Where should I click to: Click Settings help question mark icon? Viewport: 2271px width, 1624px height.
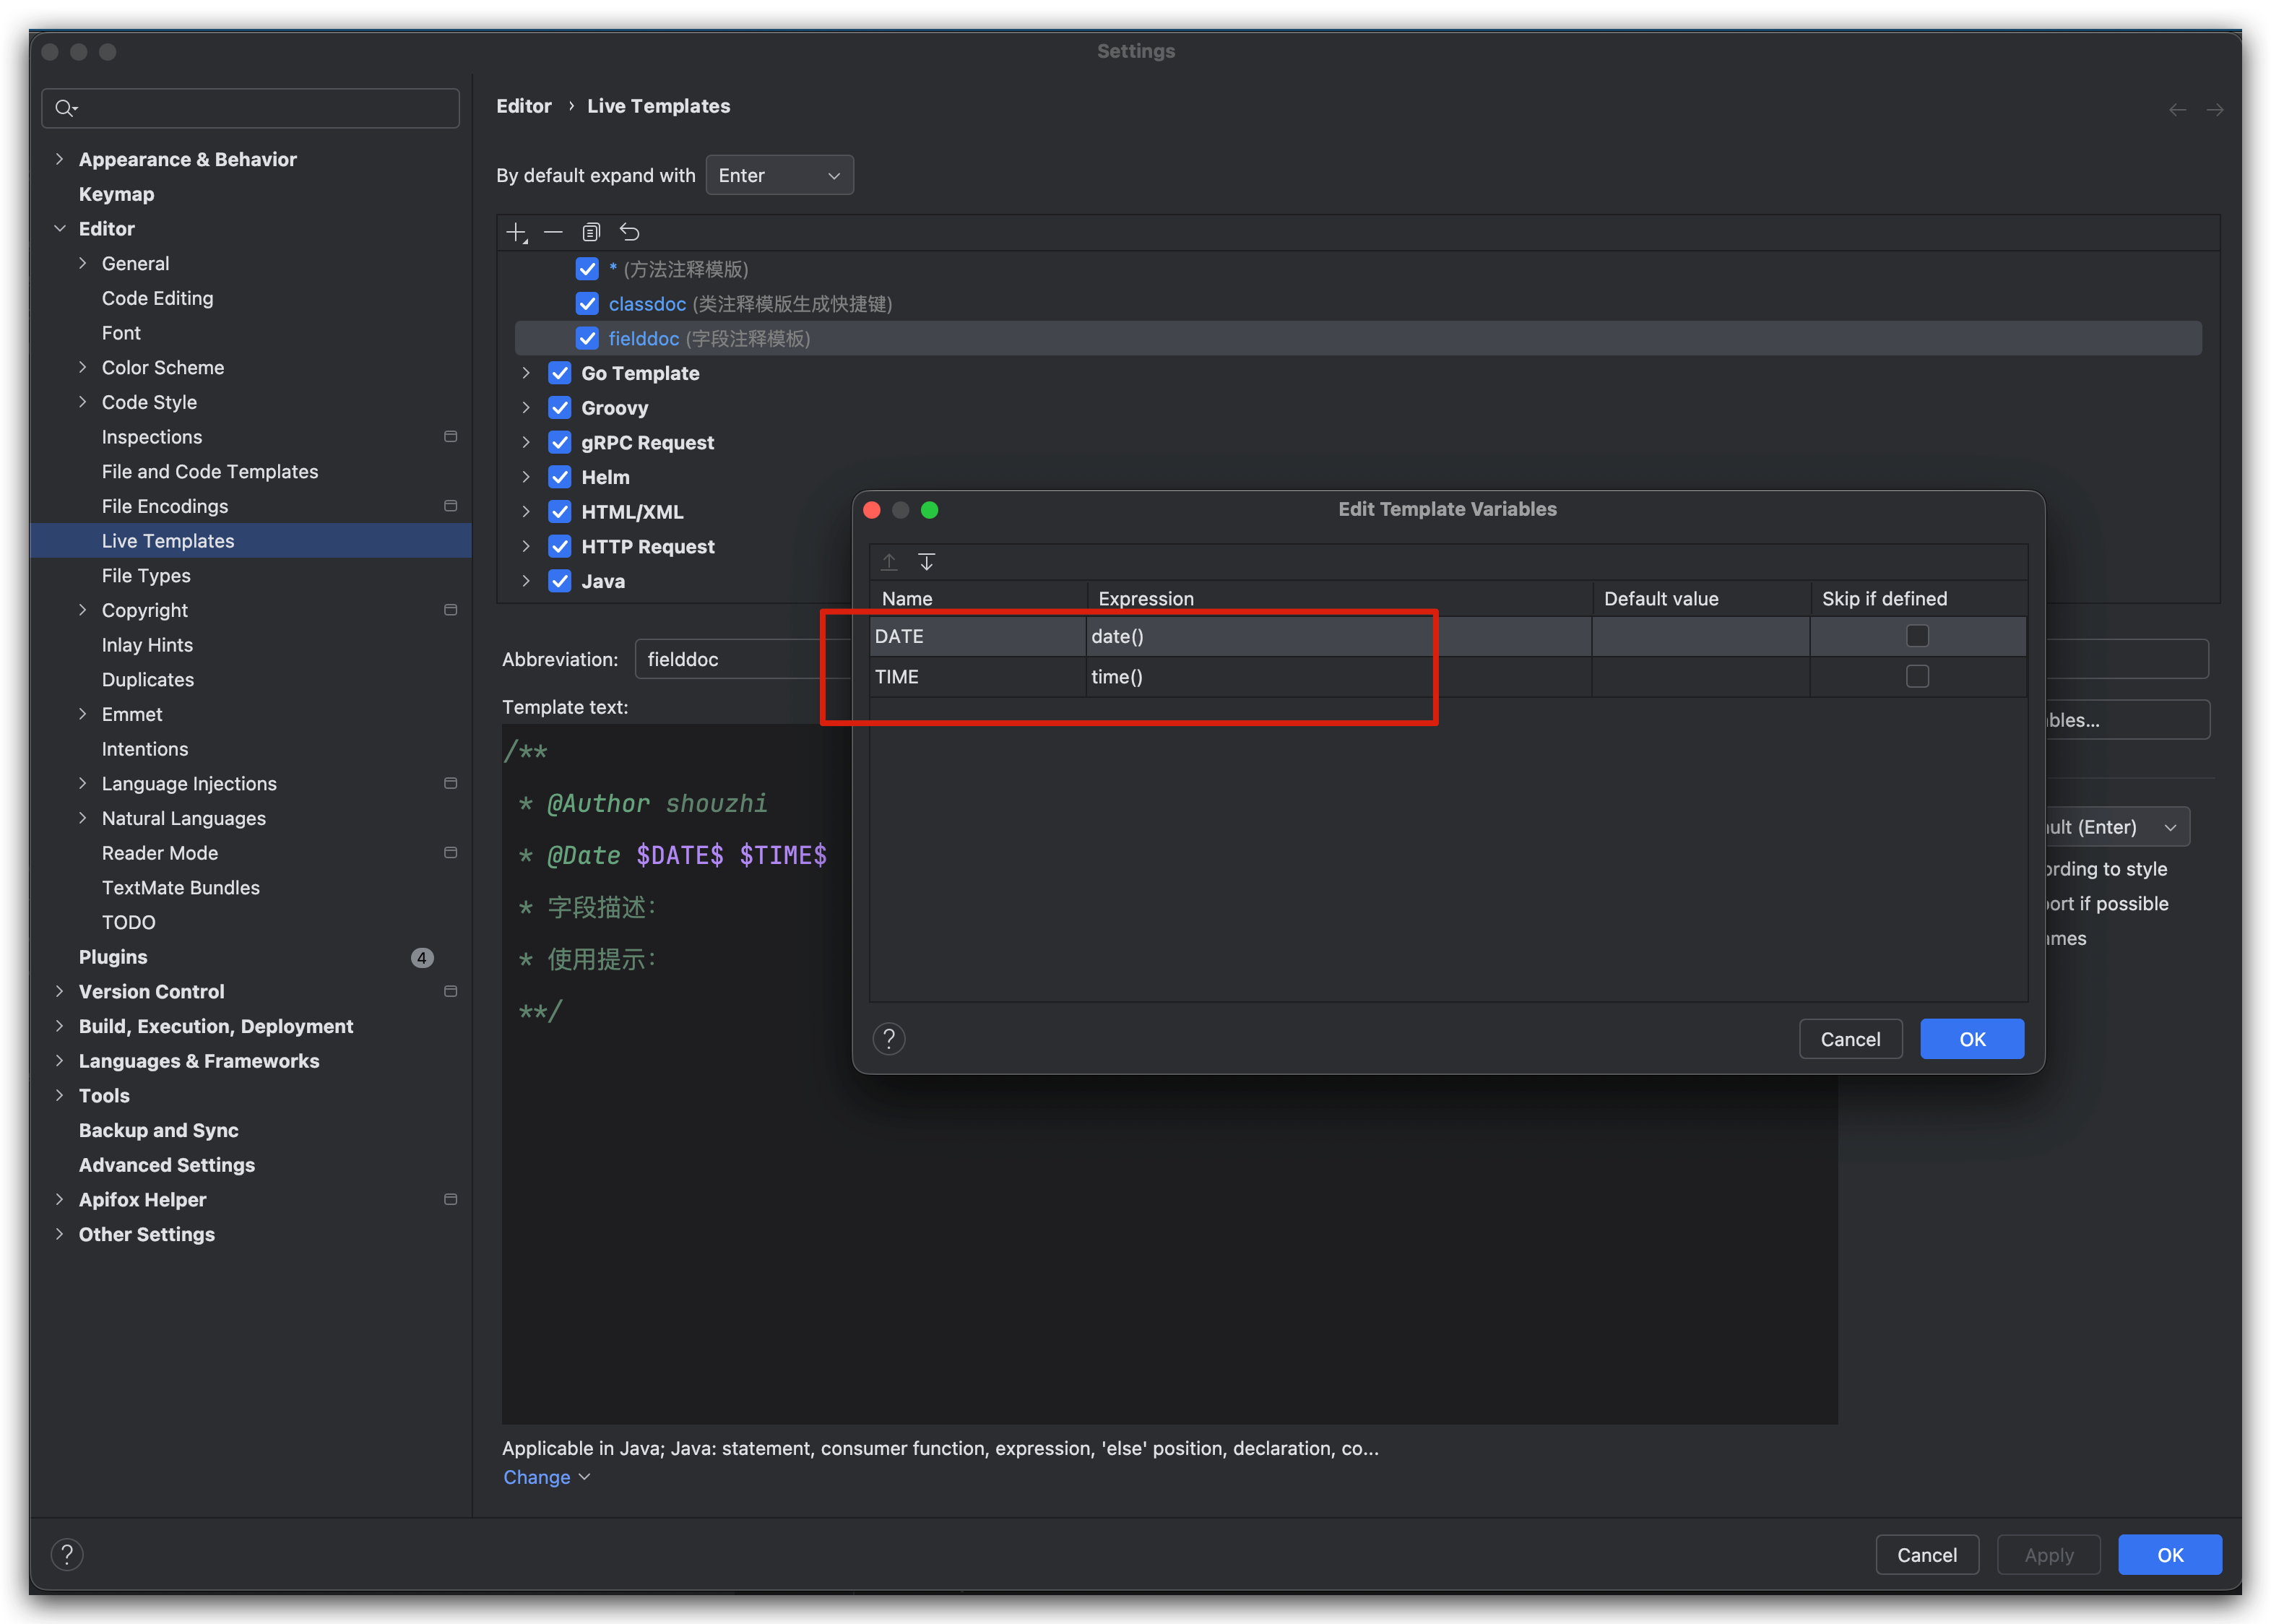coord(67,1554)
